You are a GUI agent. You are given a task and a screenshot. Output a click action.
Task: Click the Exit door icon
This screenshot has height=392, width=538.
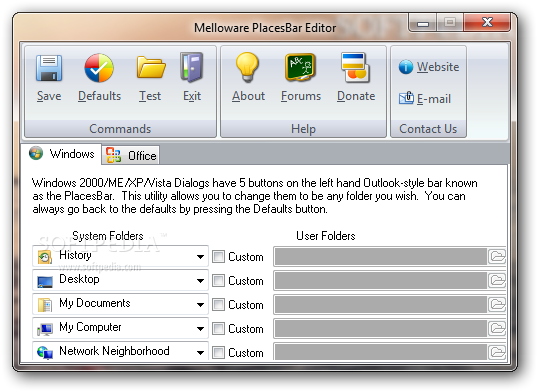tap(192, 67)
